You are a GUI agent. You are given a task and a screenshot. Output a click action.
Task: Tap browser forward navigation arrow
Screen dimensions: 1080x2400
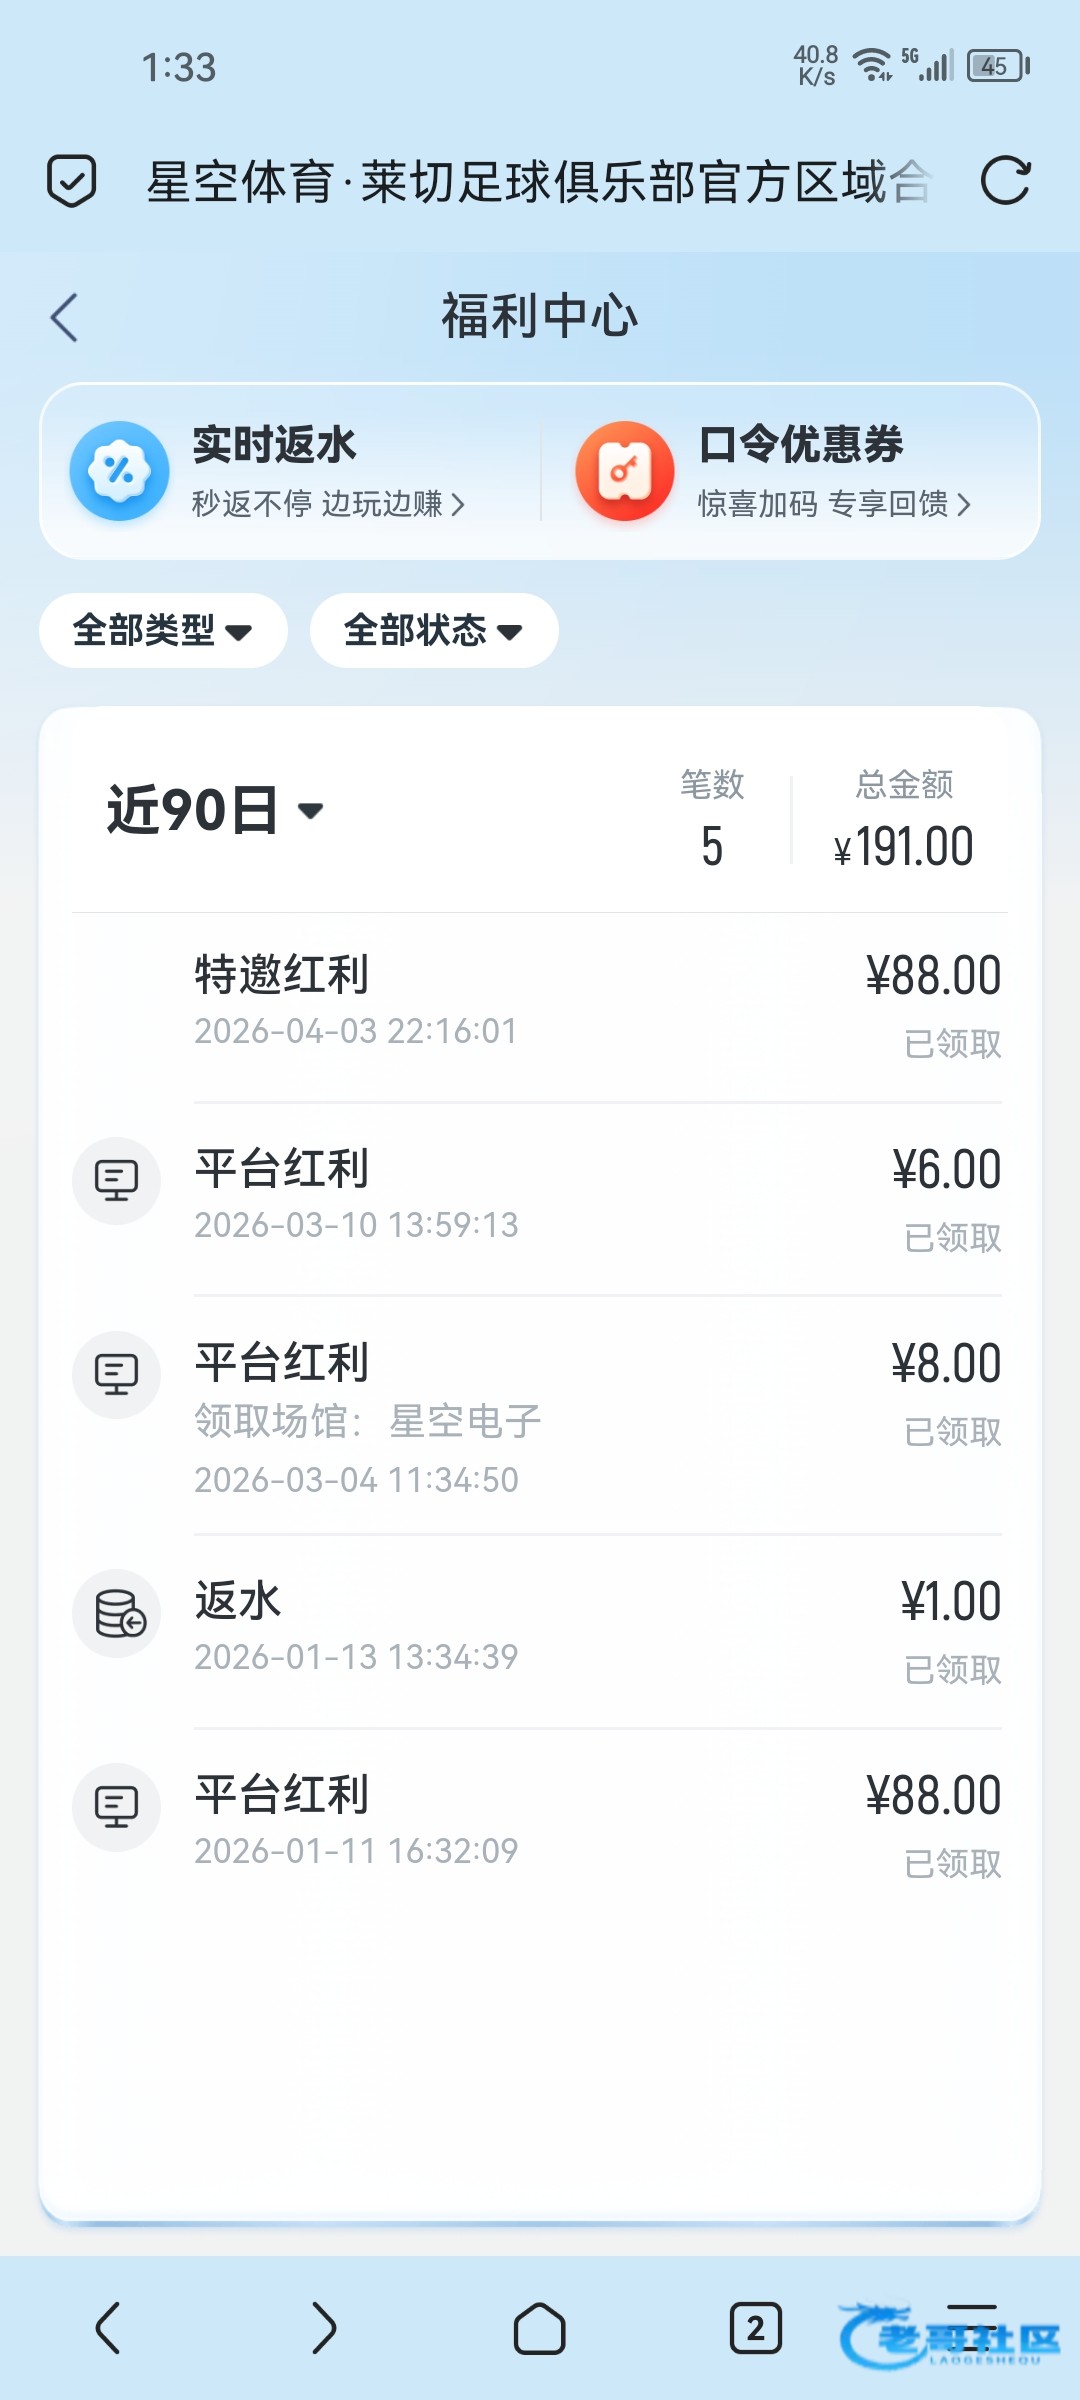323,2329
